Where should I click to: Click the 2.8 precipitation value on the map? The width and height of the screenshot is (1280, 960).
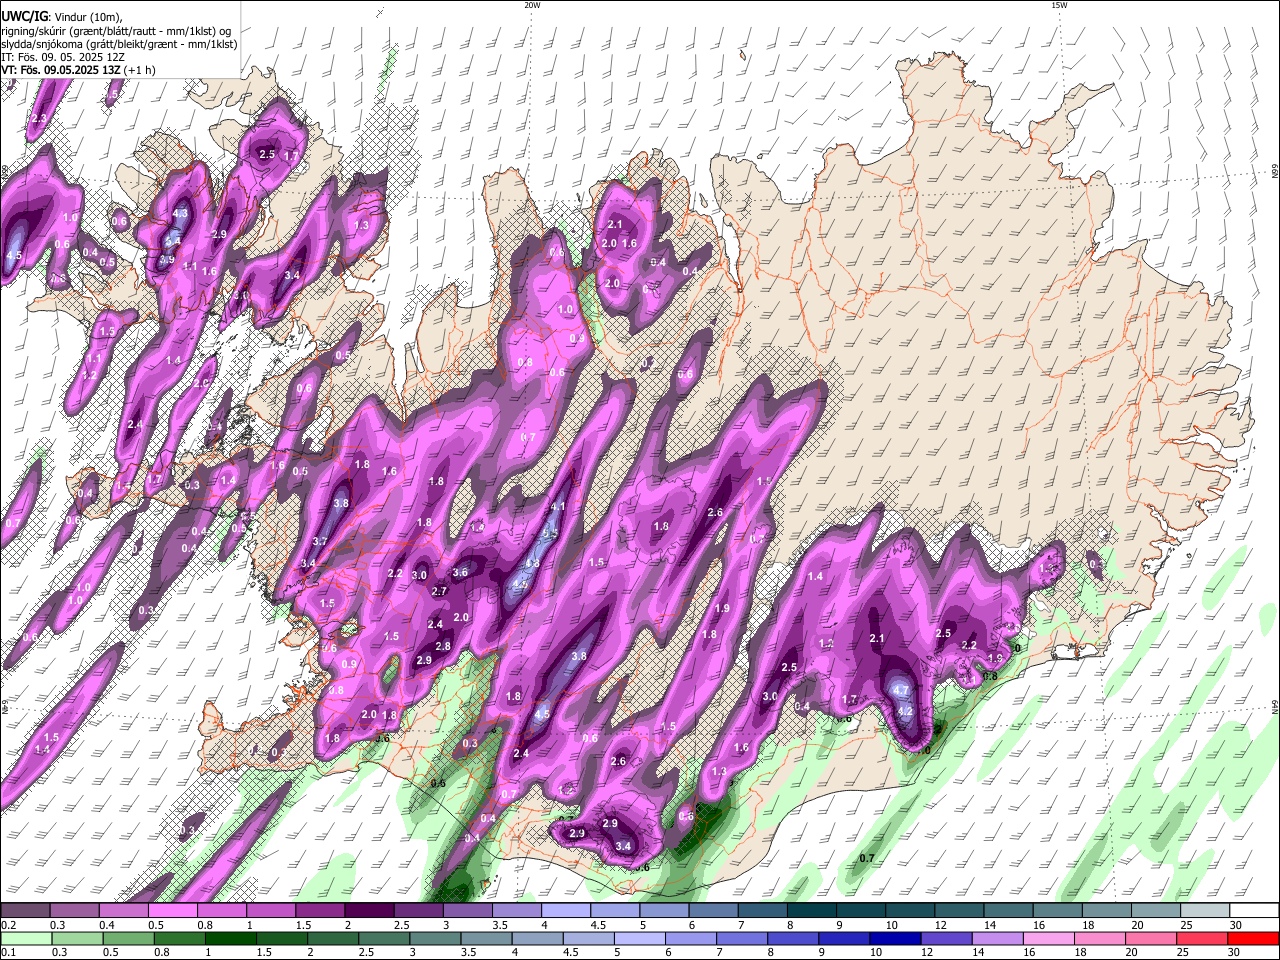(444, 646)
